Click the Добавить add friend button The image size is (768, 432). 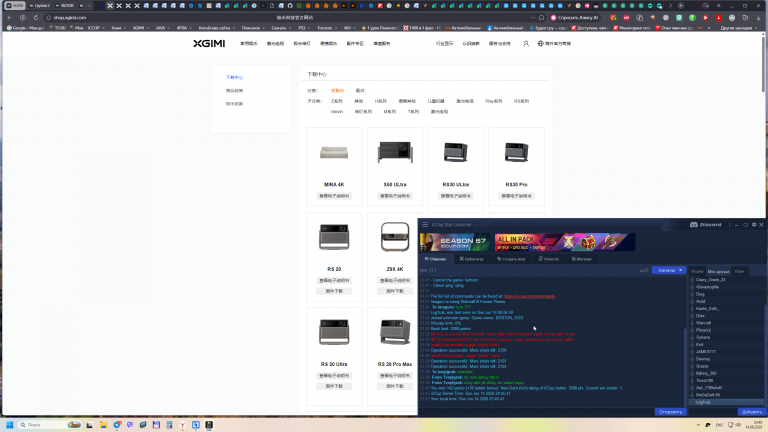click(x=752, y=412)
